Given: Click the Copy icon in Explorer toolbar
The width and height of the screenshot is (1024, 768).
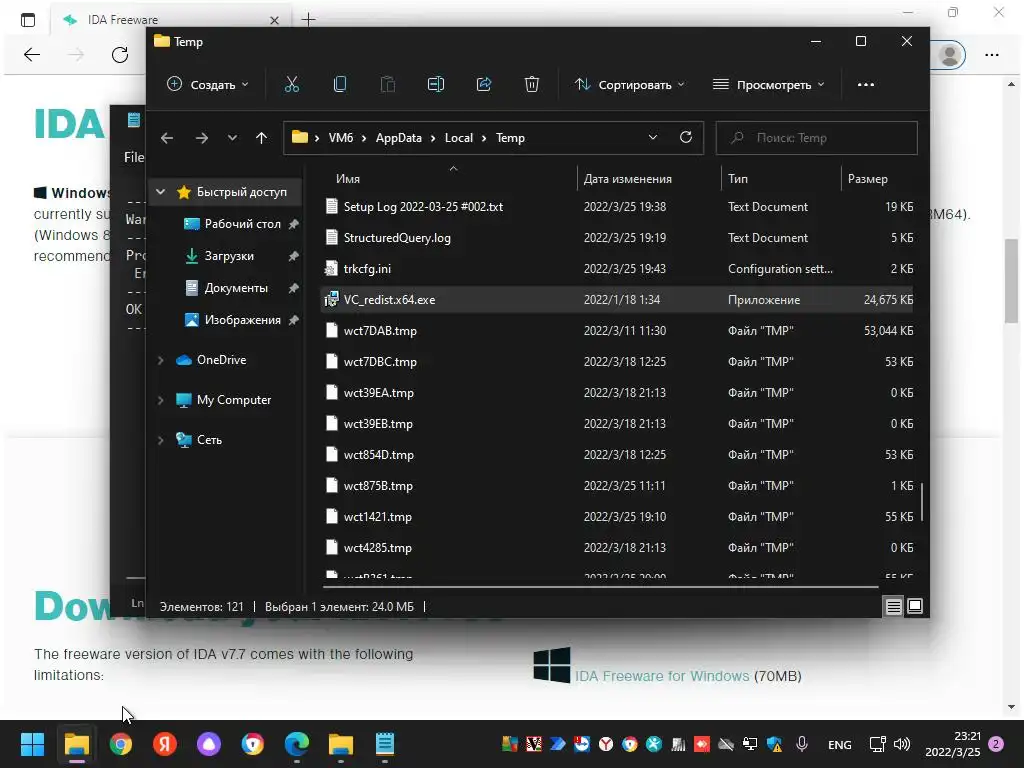Looking at the screenshot, I should coord(340,84).
